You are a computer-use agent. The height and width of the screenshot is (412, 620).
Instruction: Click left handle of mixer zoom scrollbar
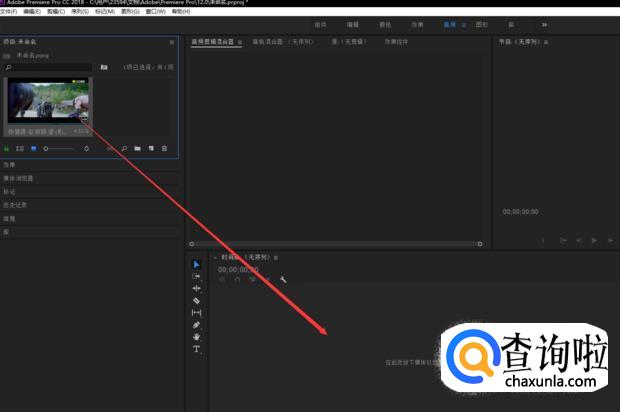pos(192,244)
